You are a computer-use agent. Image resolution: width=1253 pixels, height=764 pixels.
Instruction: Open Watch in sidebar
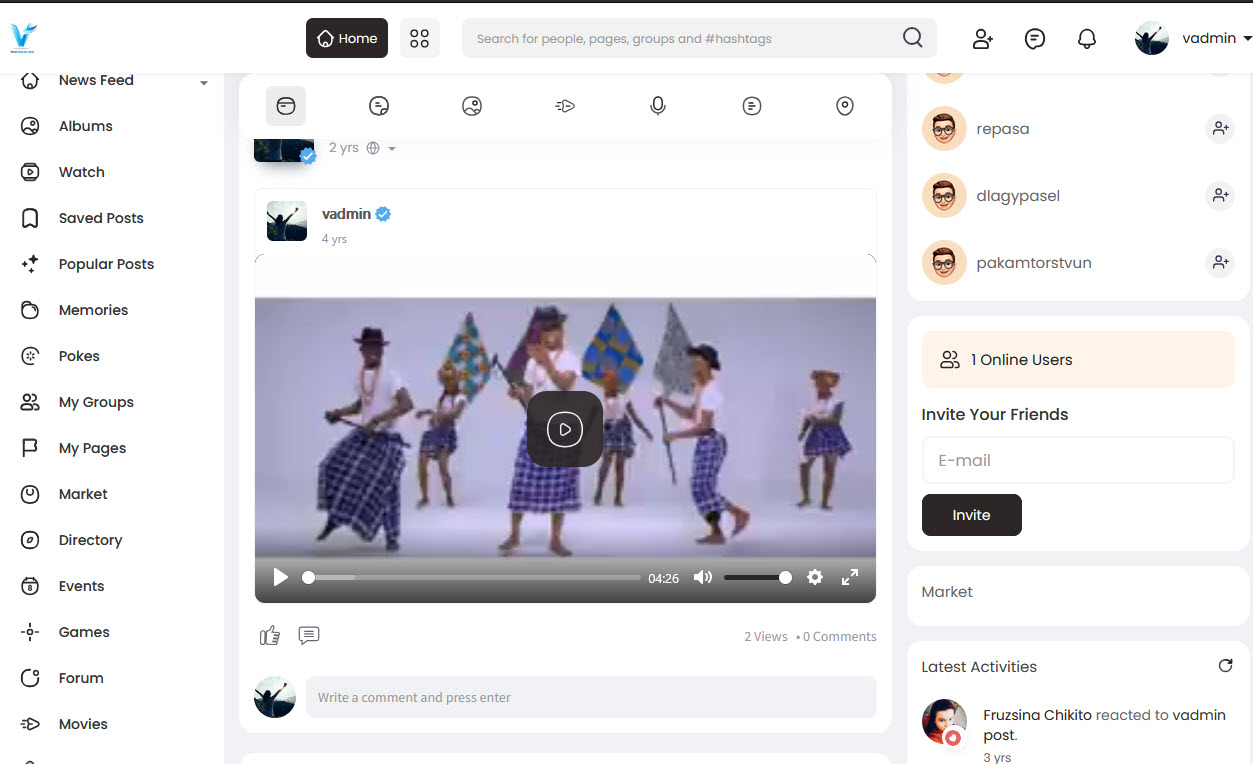pos(81,172)
